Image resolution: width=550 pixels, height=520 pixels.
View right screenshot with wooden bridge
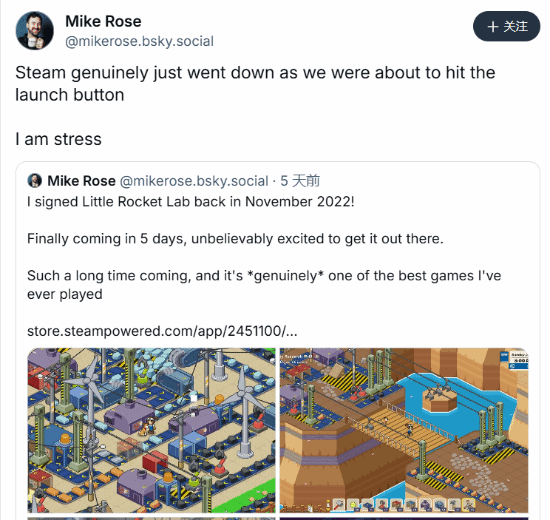[x=404, y=430]
